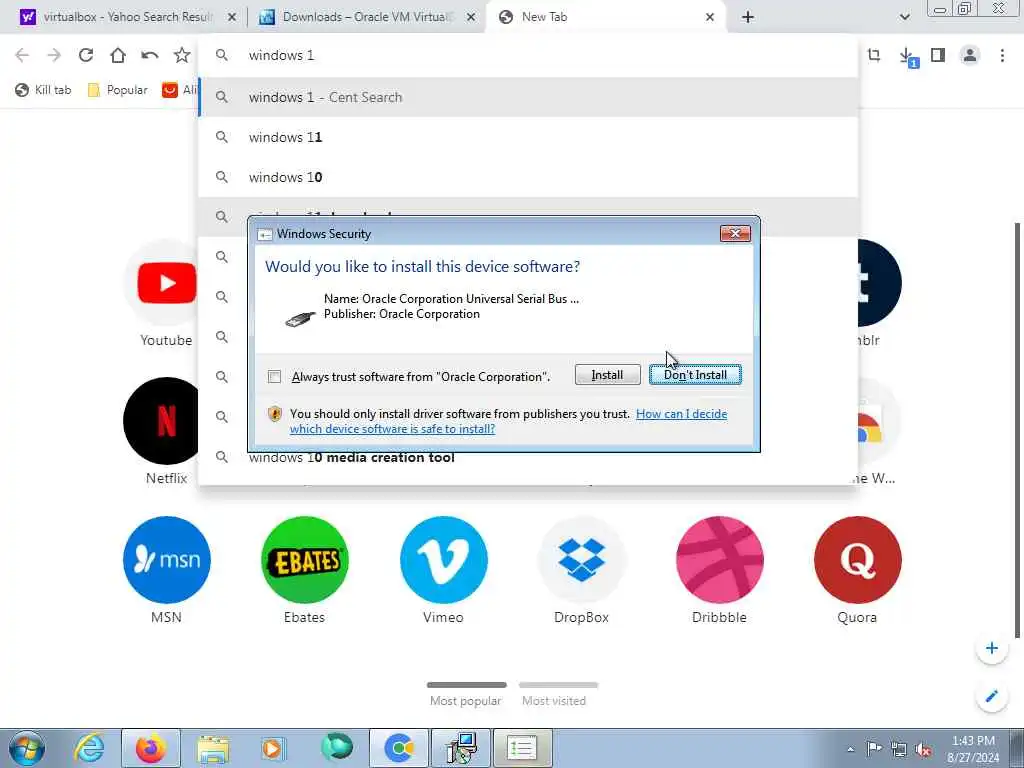Click the Install button in Windows Security

(607, 375)
